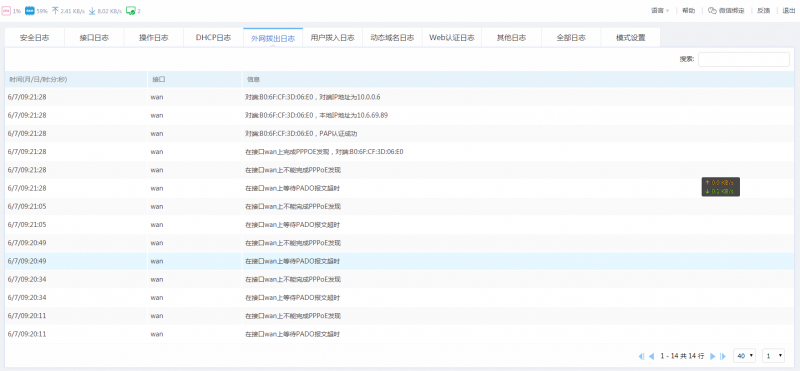Go to previous log page
This screenshot has width=800, height=371.
(652, 356)
